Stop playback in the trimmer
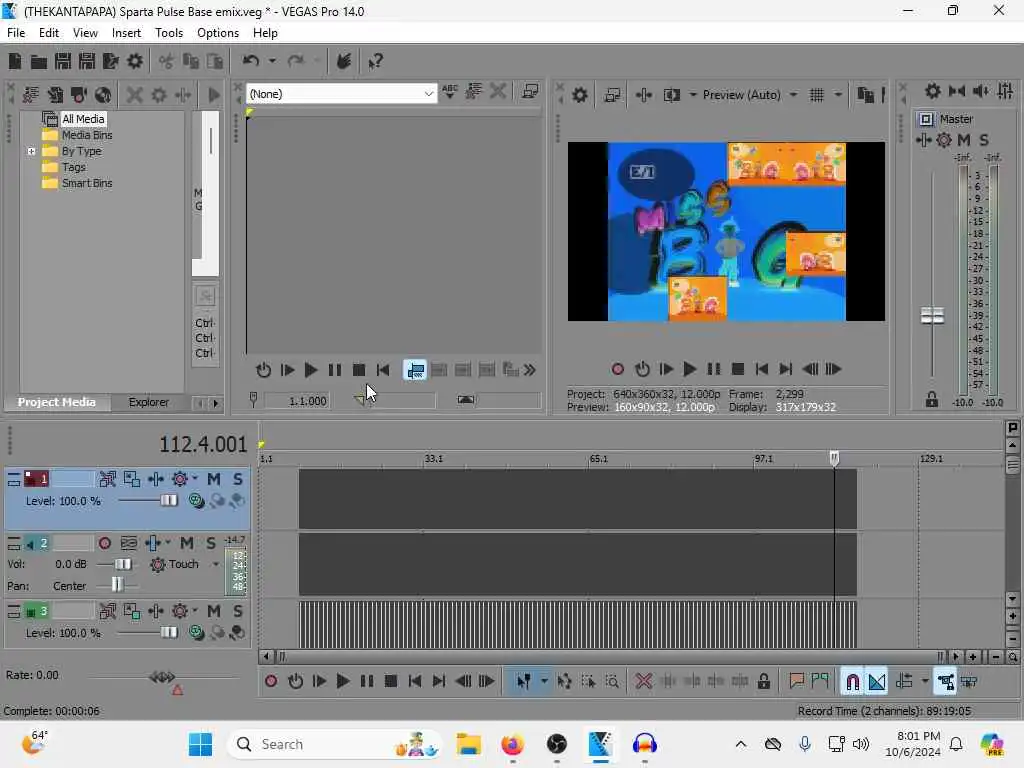Viewport: 1024px width, 768px height. (359, 370)
